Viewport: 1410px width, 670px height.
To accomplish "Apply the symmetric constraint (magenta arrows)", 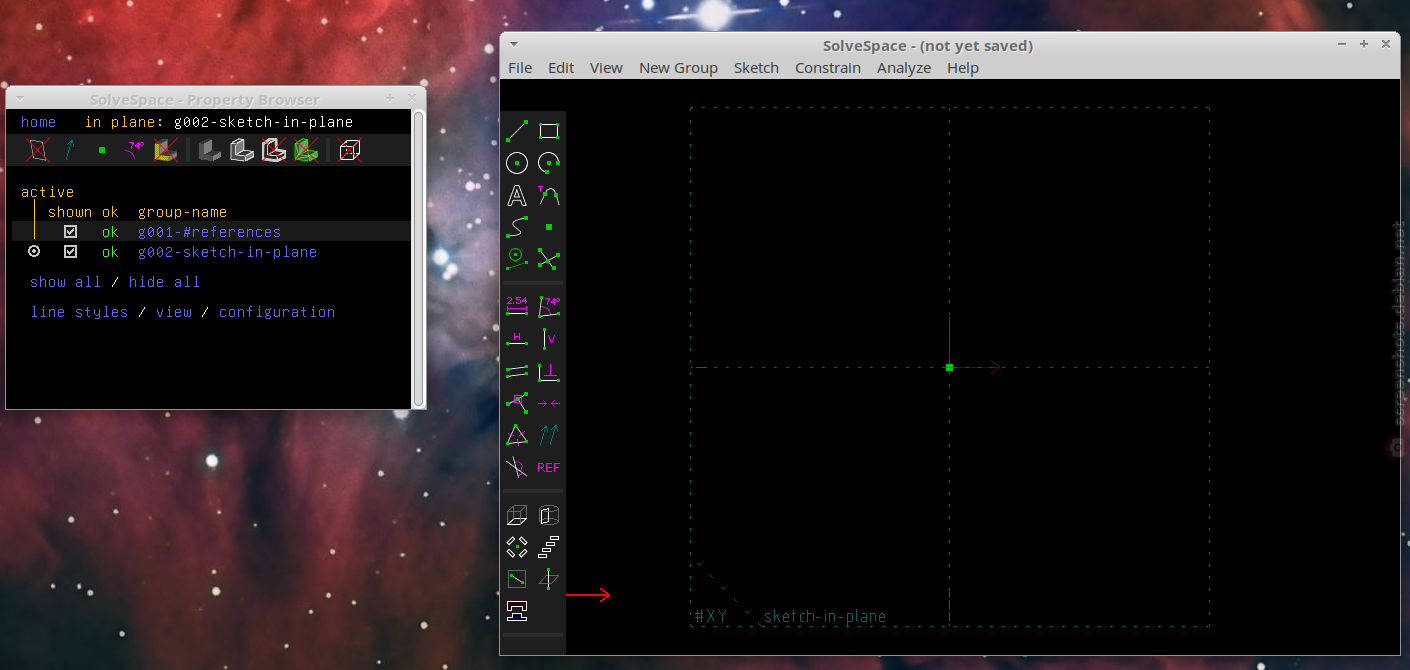I will point(548,403).
